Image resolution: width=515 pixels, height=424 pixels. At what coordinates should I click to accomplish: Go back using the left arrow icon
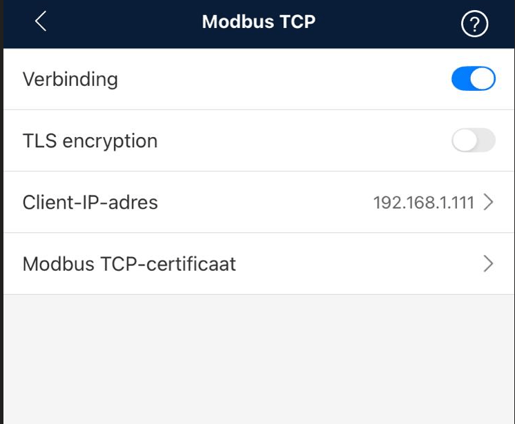[41, 21]
